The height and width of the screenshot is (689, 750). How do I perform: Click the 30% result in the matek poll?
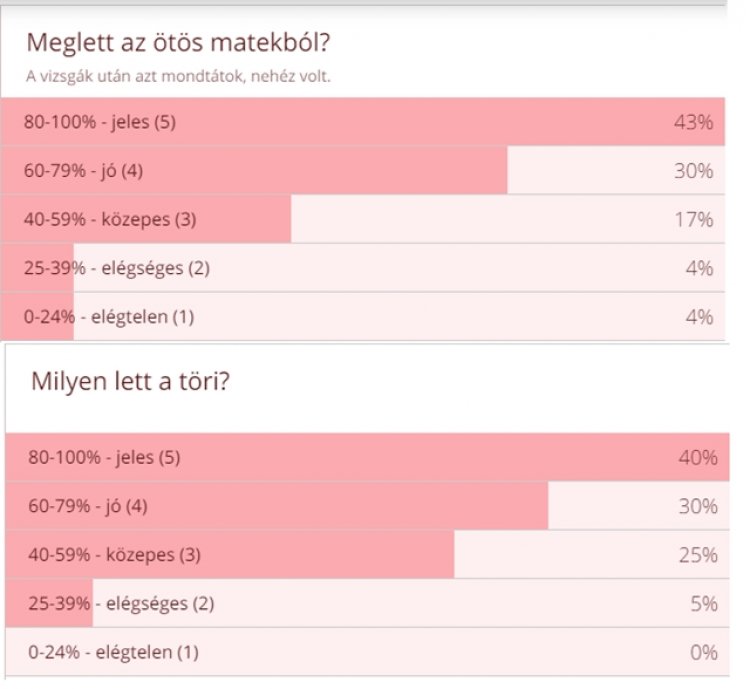pyautogui.click(x=693, y=171)
